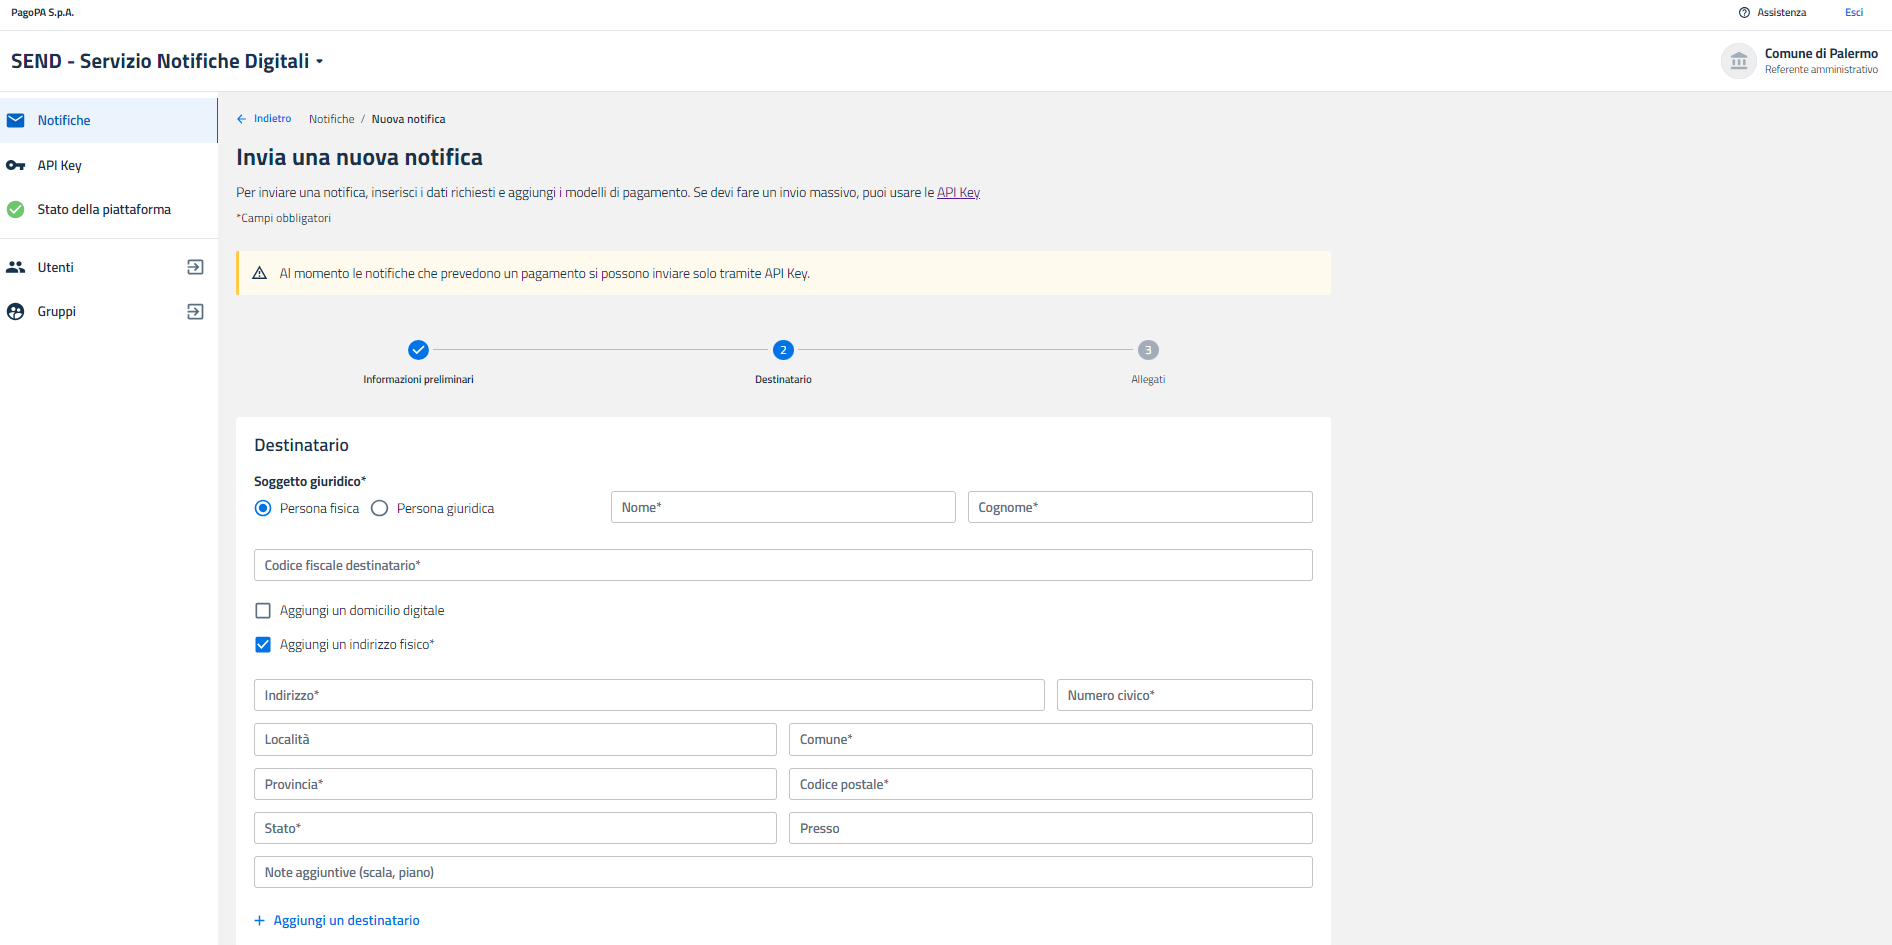Uncheck Aggiungi un indirizzo fisico checkbox
The height and width of the screenshot is (945, 1892).
tap(263, 645)
